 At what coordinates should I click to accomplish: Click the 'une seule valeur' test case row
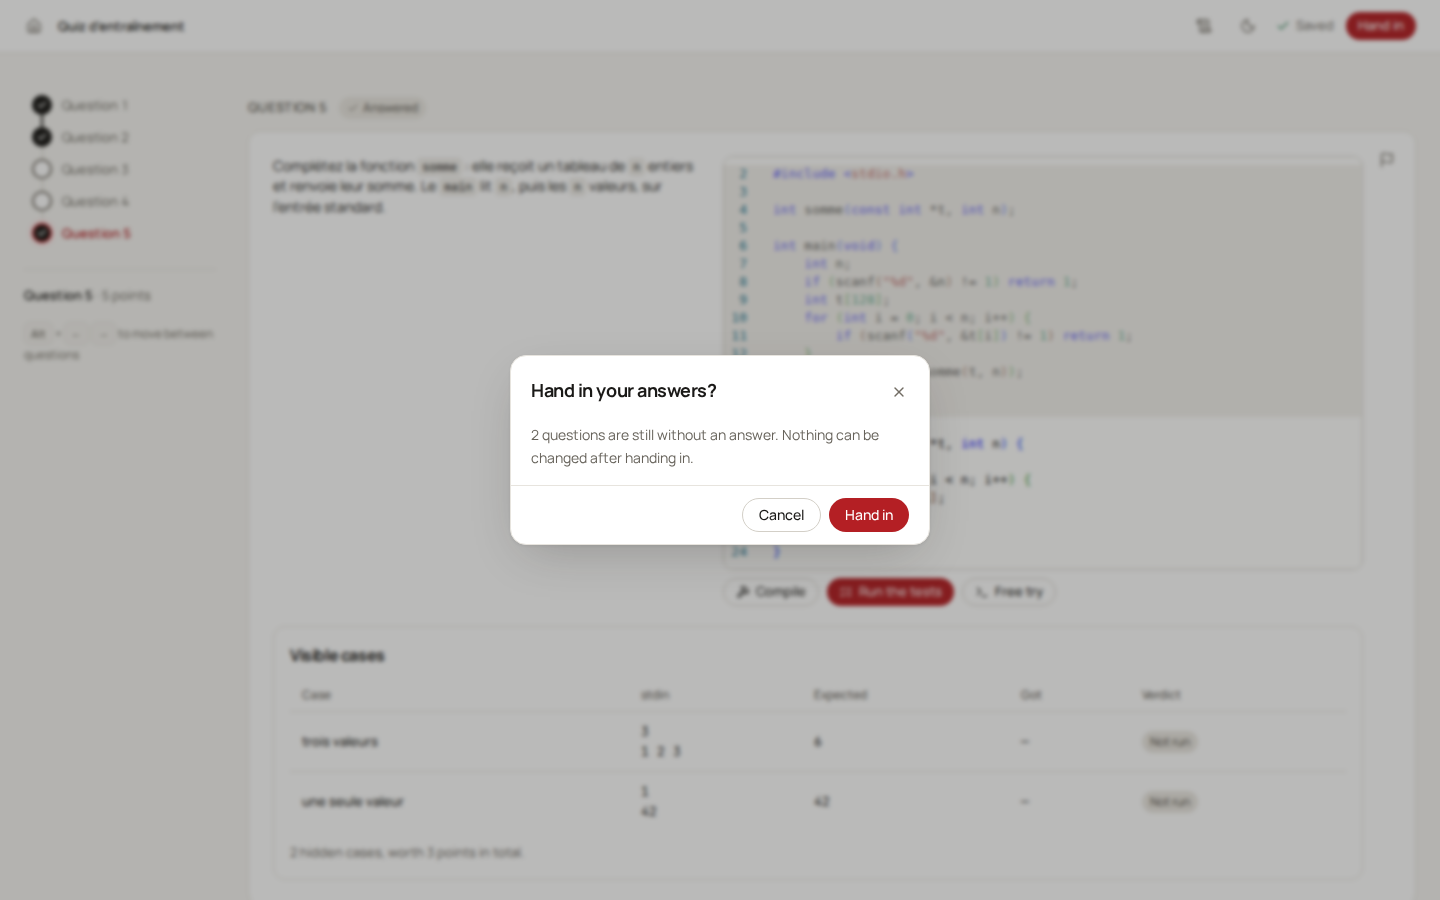(819, 802)
